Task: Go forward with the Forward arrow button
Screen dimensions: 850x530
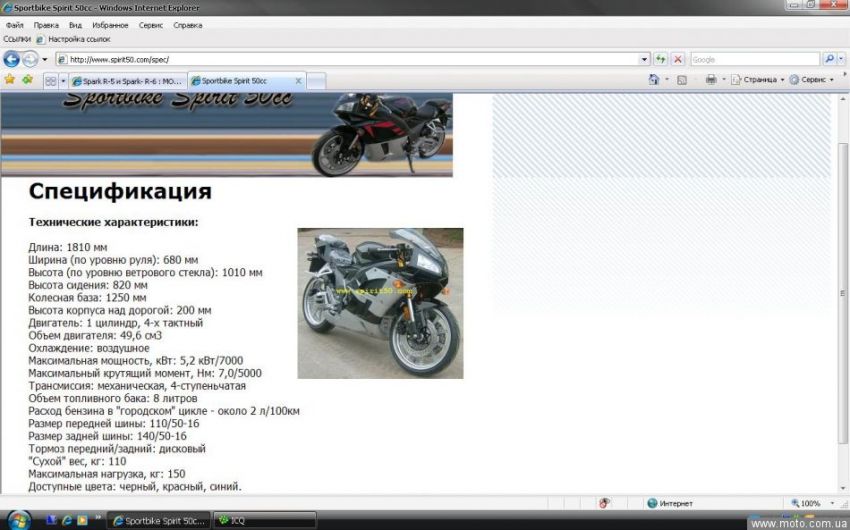Action: 30,59
